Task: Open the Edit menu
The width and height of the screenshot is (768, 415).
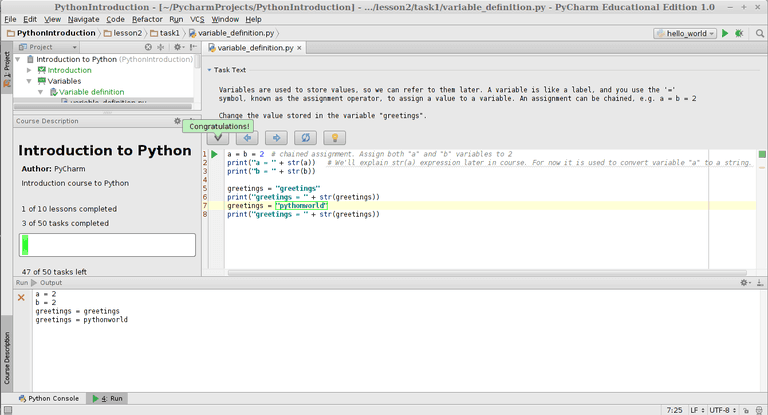Action: pos(30,19)
